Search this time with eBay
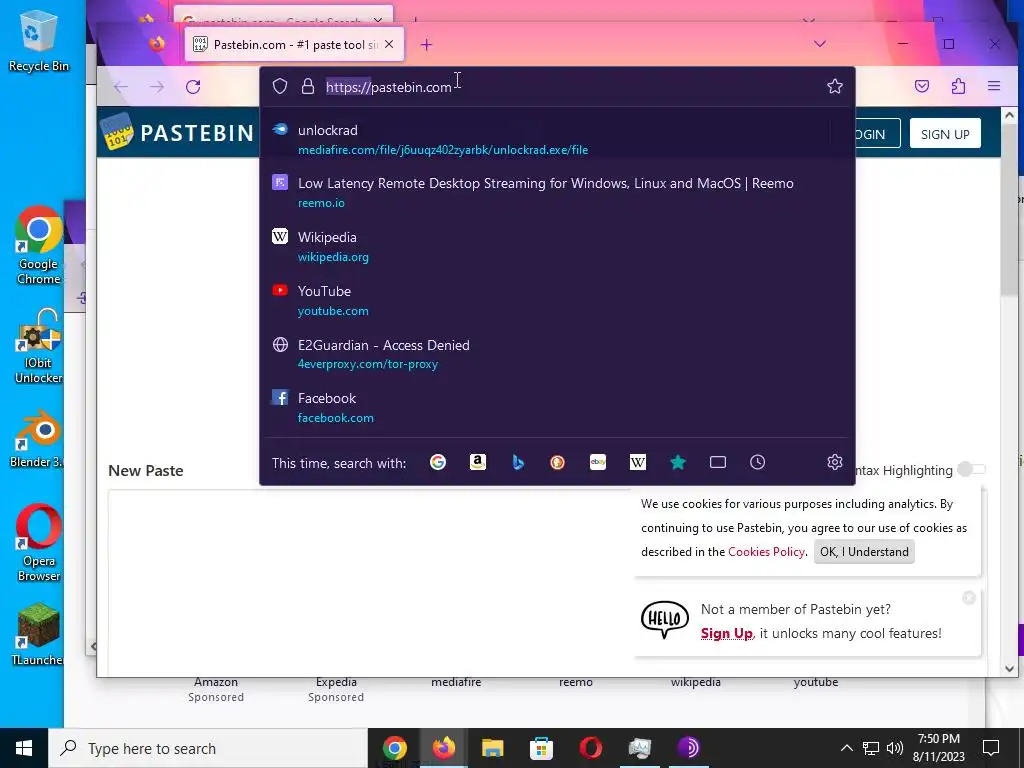This screenshot has height=768, width=1024. [x=598, y=462]
